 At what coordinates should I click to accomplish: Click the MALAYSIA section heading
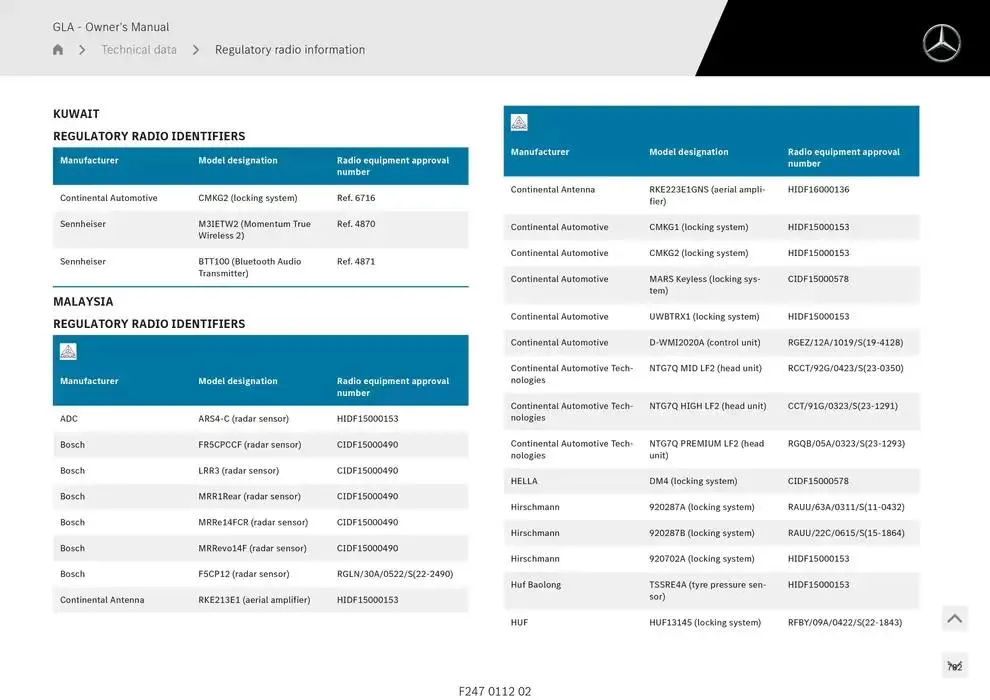pos(83,302)
